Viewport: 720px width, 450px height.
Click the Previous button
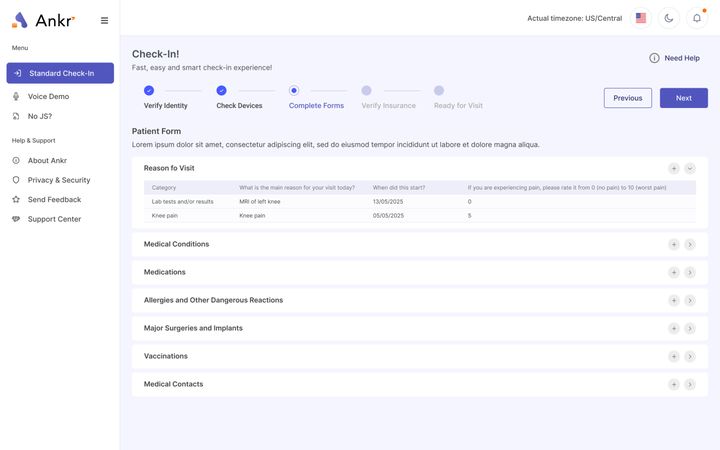click(x=628, y=98)
